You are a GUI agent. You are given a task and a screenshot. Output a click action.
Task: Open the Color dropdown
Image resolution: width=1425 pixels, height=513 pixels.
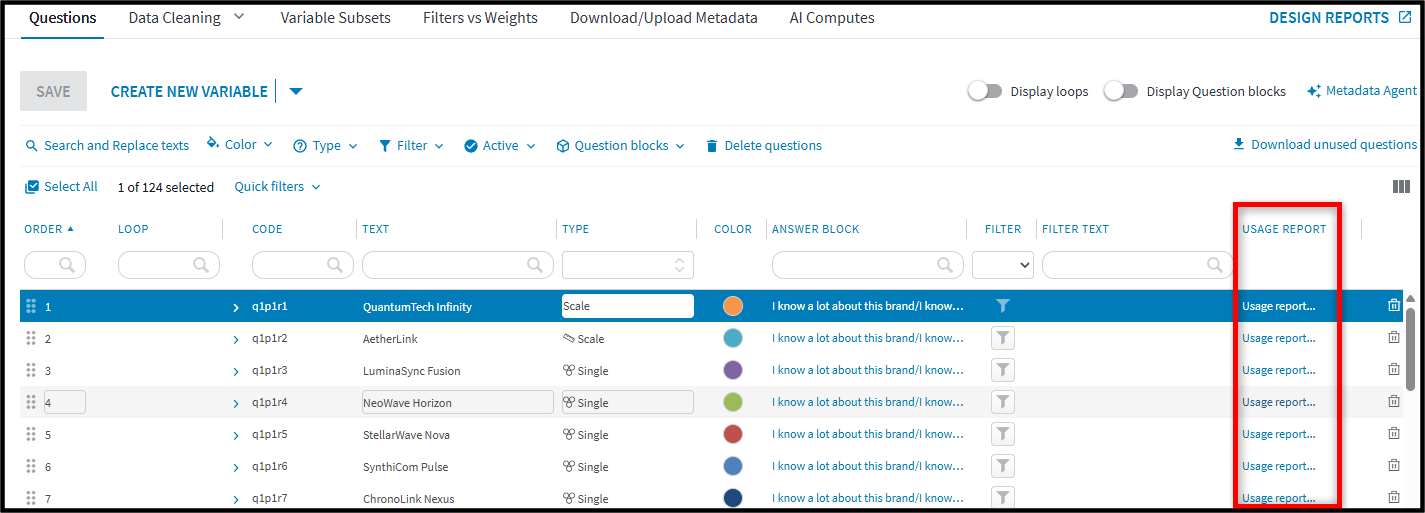240,145
